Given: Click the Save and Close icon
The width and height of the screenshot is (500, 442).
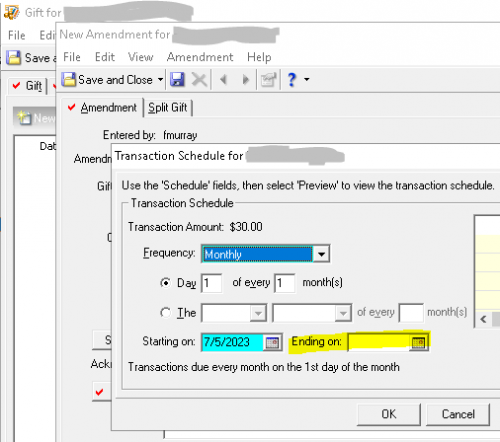Looking at the screenshot, I should pos(69,80).
